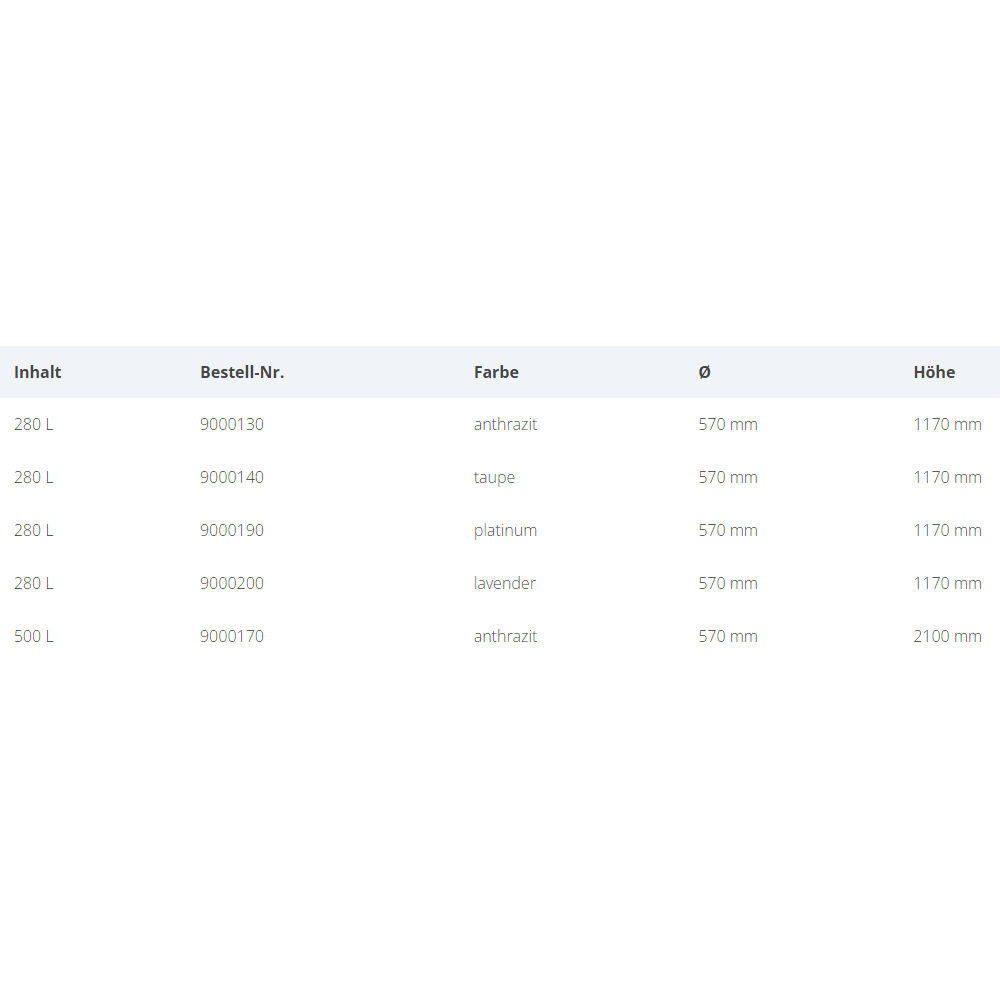Select the Farbe column header

coord(496,372)
